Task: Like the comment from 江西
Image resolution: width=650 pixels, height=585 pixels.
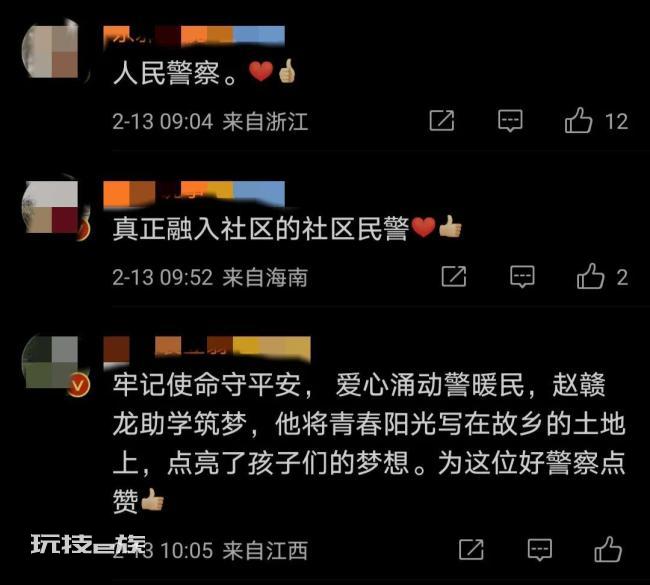Action: [608, 550]
